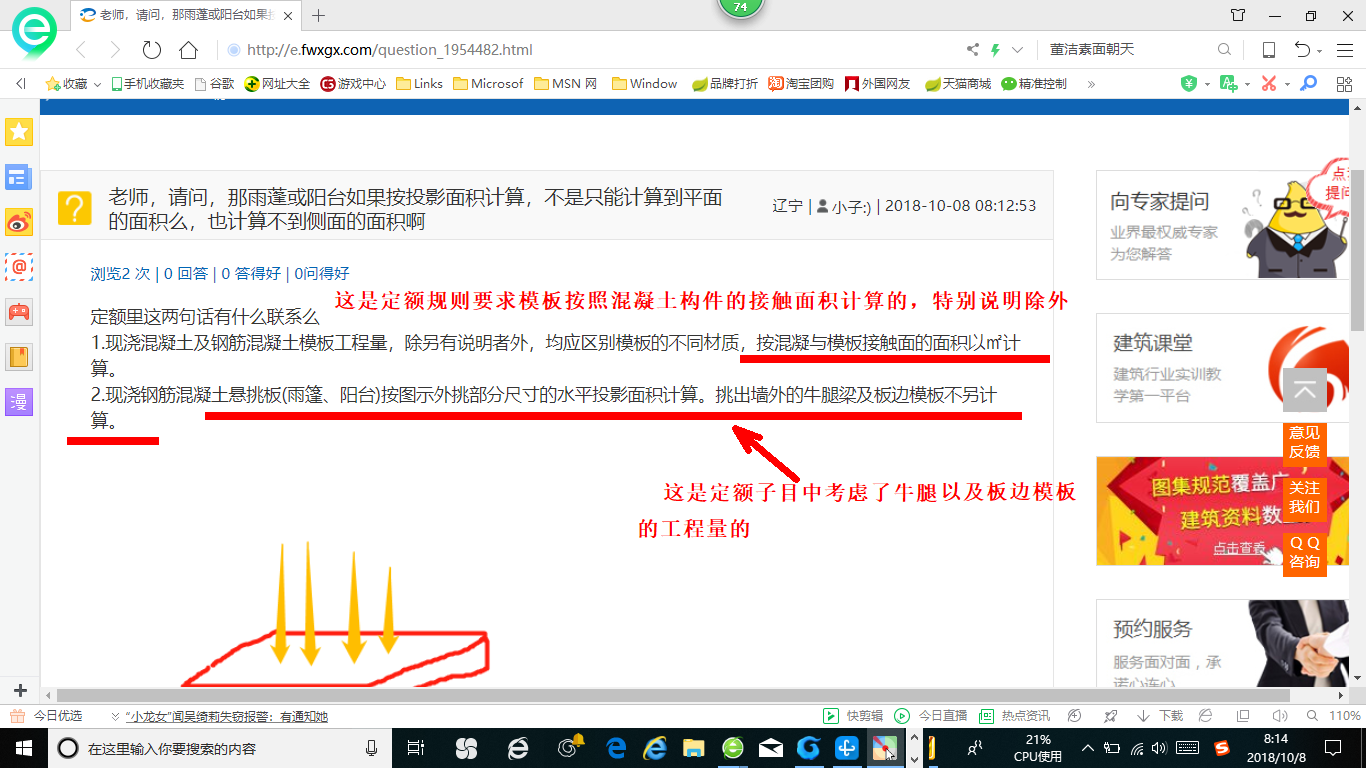The height and width of the screenshot is (768, 1366).
Task: Open the 谷歌 bookmark
Action: tap(214, 84)
